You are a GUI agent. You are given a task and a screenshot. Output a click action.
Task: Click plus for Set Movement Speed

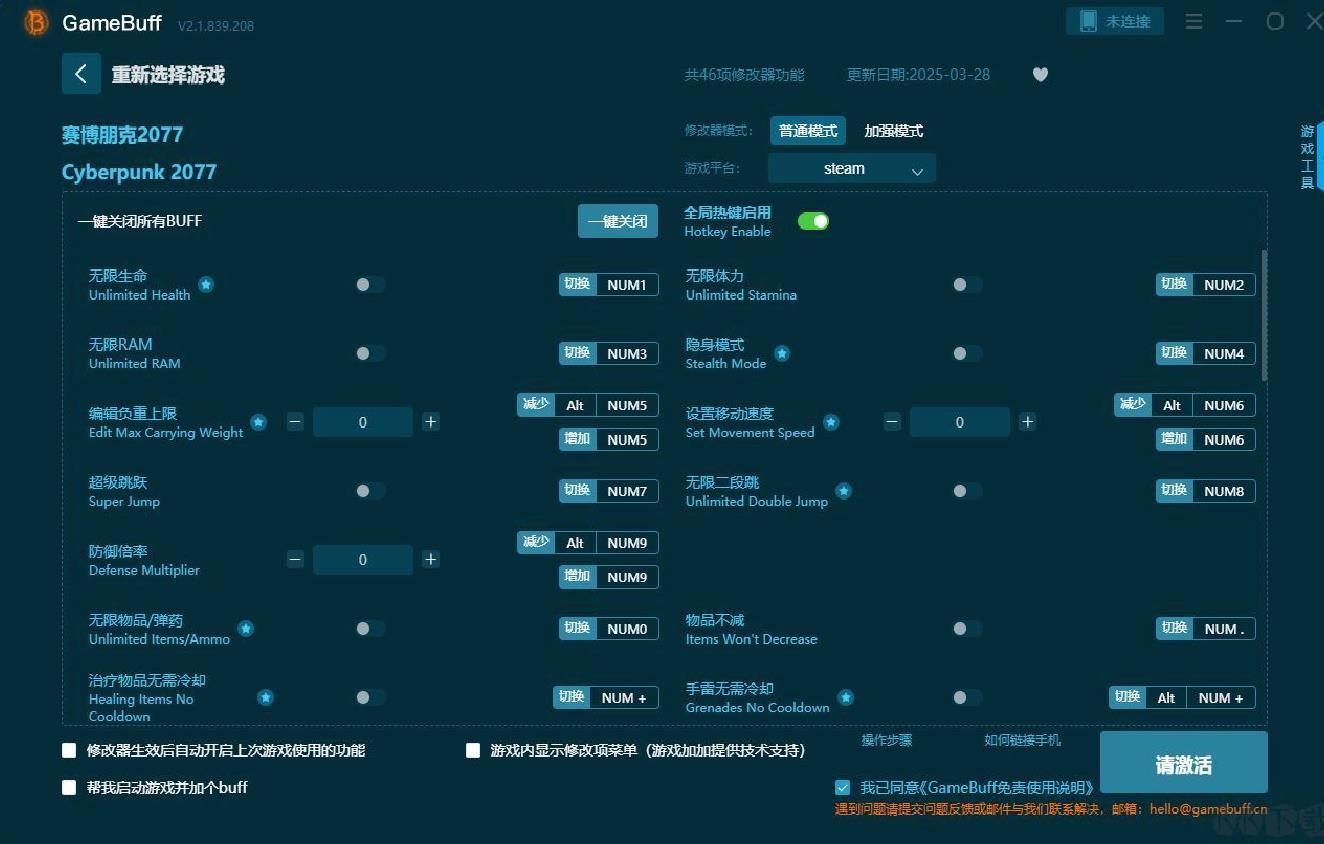tap(1027, 422)
